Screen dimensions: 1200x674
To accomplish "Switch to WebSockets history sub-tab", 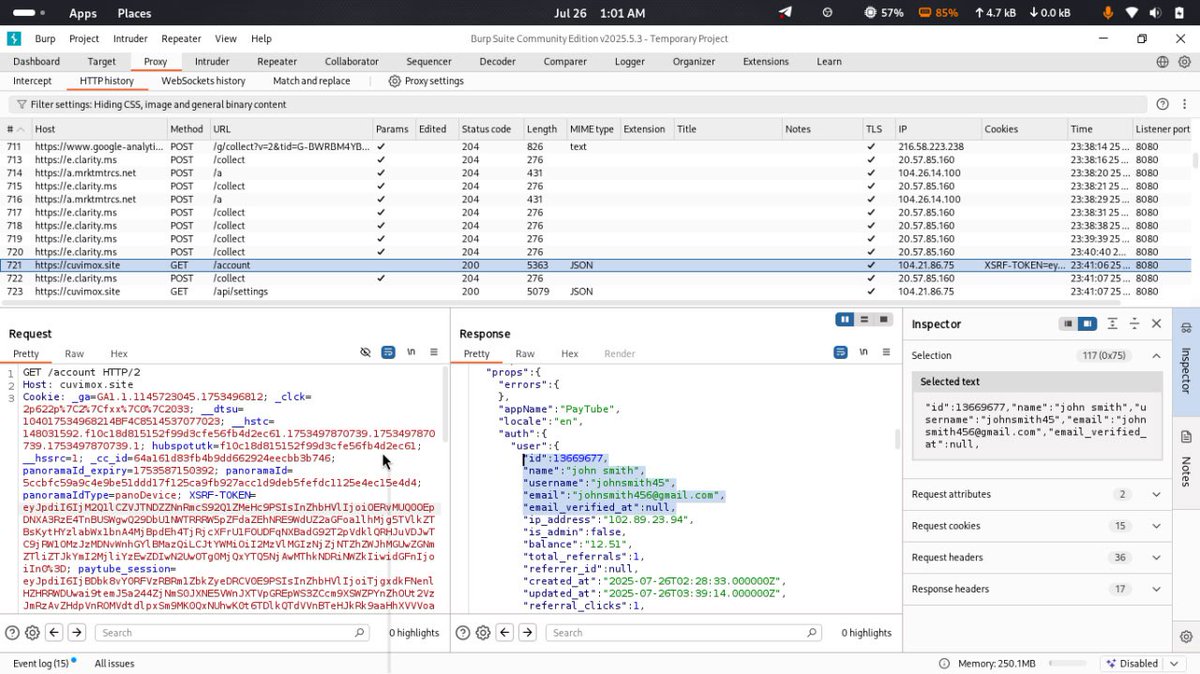I will (203, 81).
